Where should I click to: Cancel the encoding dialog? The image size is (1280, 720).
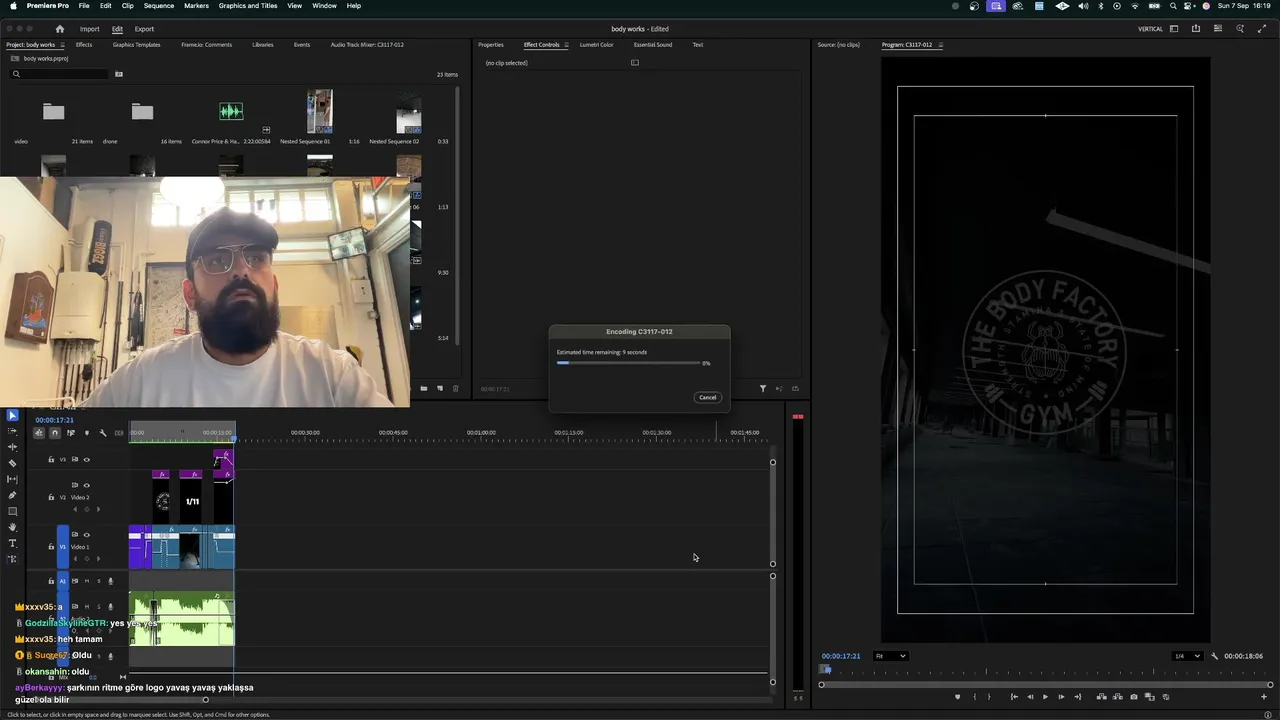tap(707, 397)
